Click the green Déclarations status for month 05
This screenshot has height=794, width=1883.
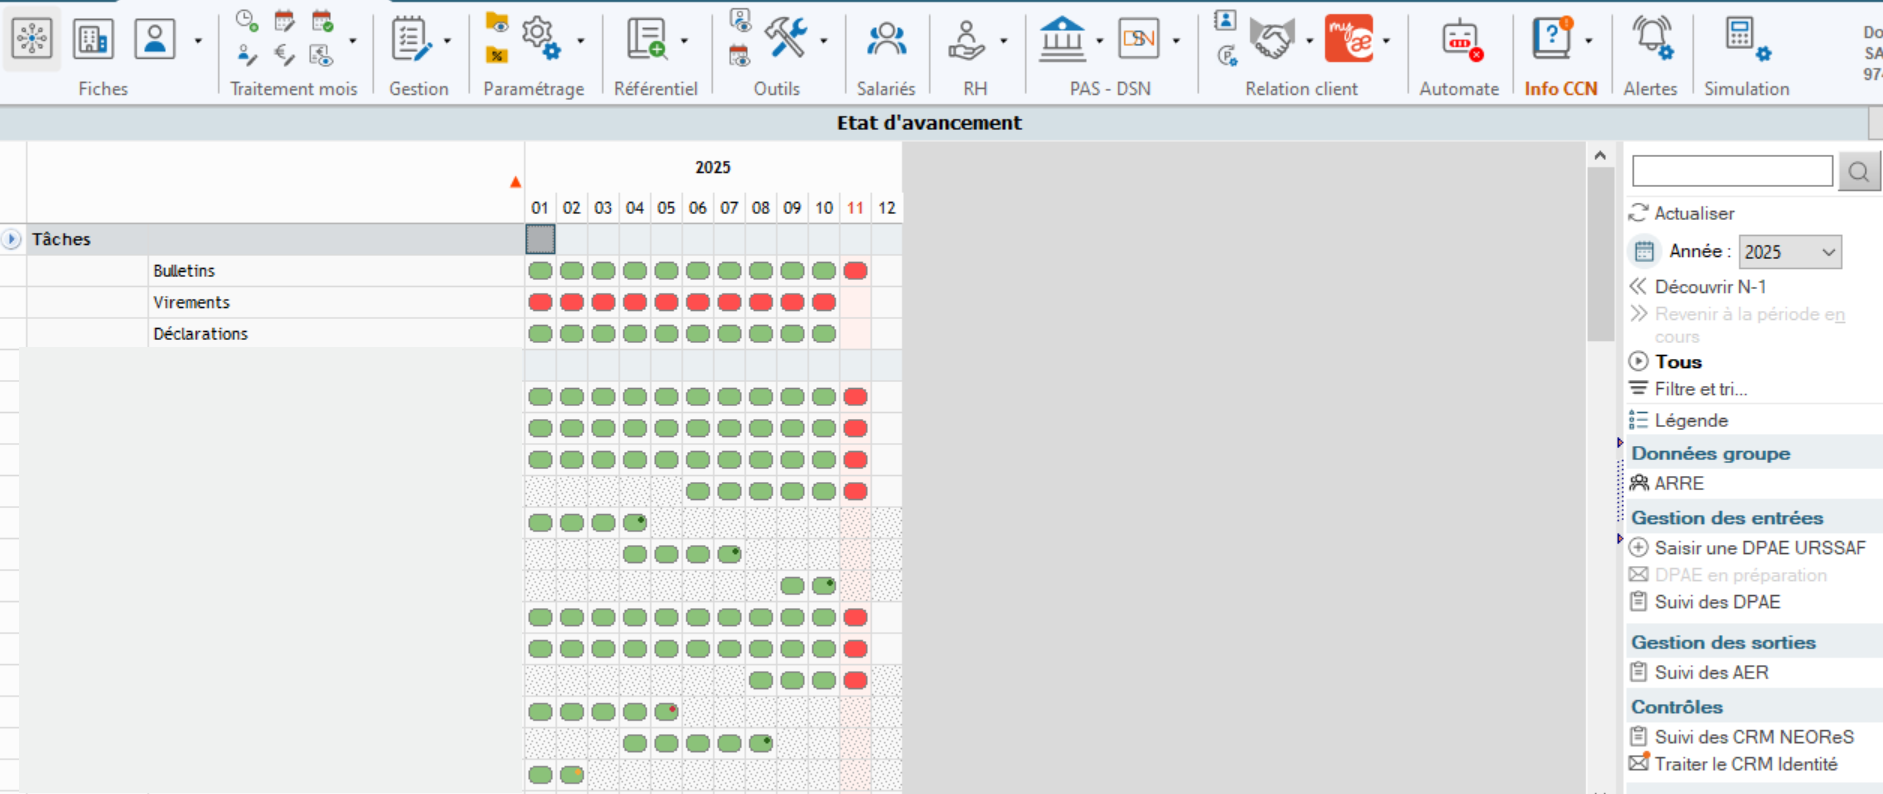pos(666,334)
